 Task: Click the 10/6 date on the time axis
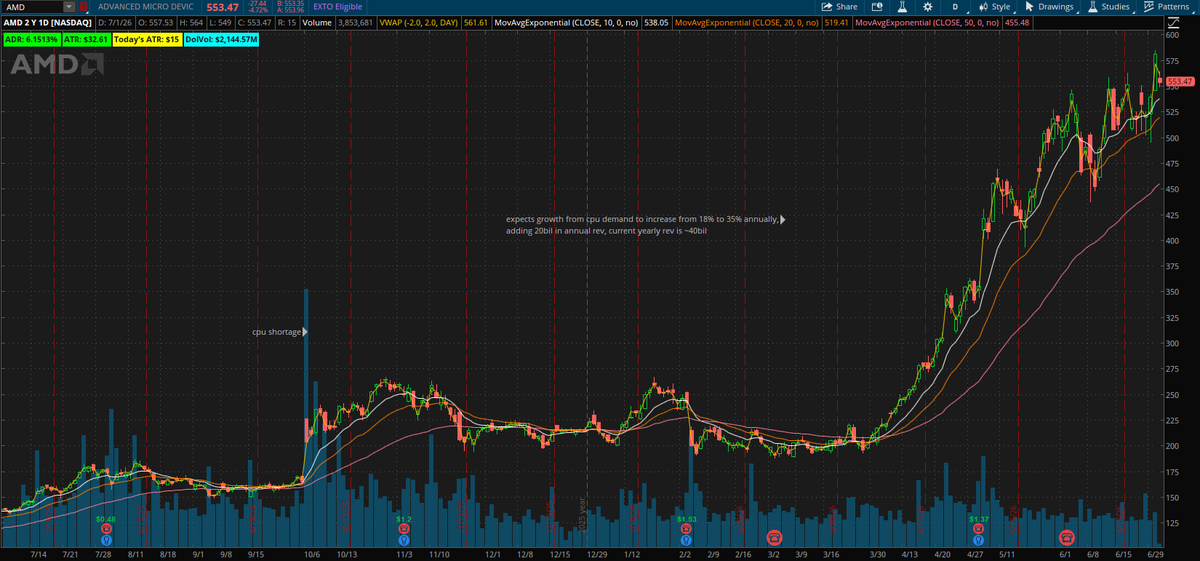click(x=312, y=553)
